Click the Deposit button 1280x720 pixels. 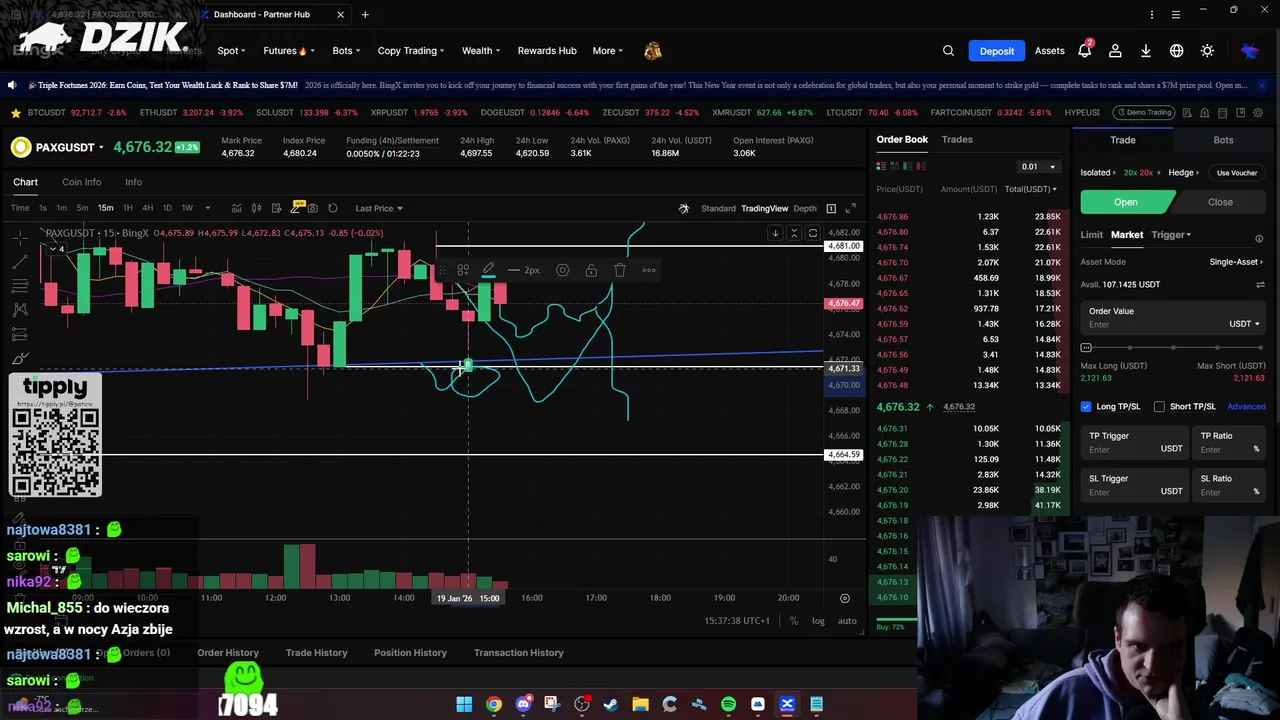tap(997, 51)
